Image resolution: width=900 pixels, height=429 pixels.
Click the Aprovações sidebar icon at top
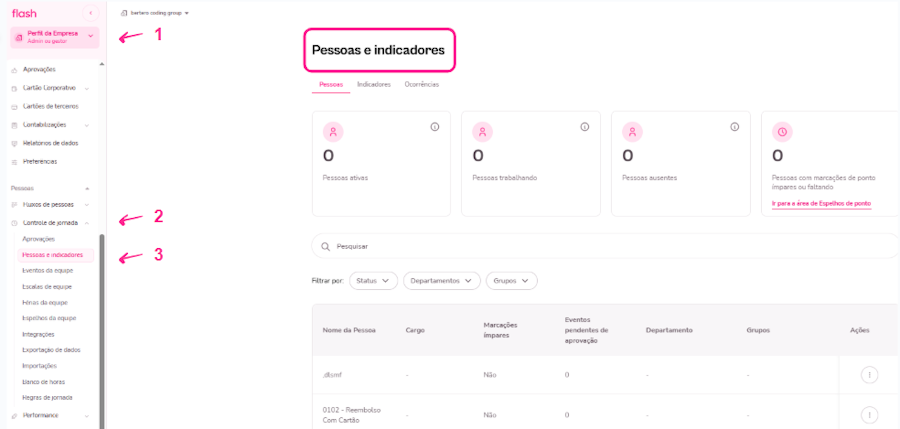[x=14, y=69]
